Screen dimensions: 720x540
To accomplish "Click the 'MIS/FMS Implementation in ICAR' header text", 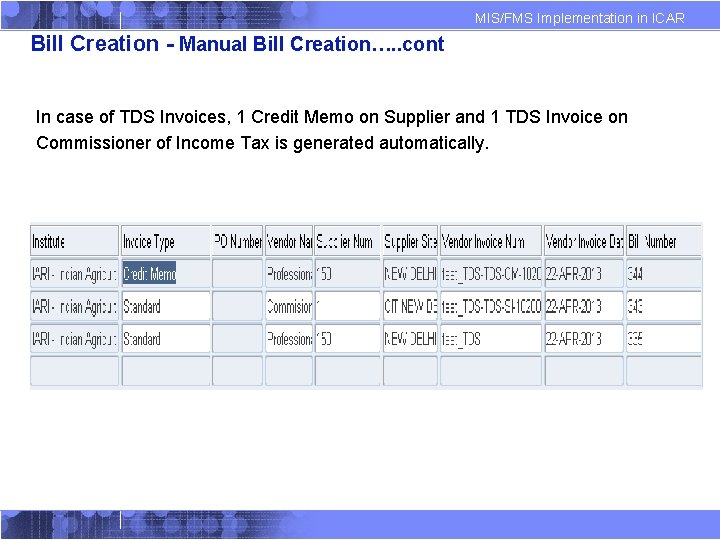I will 579,18.
